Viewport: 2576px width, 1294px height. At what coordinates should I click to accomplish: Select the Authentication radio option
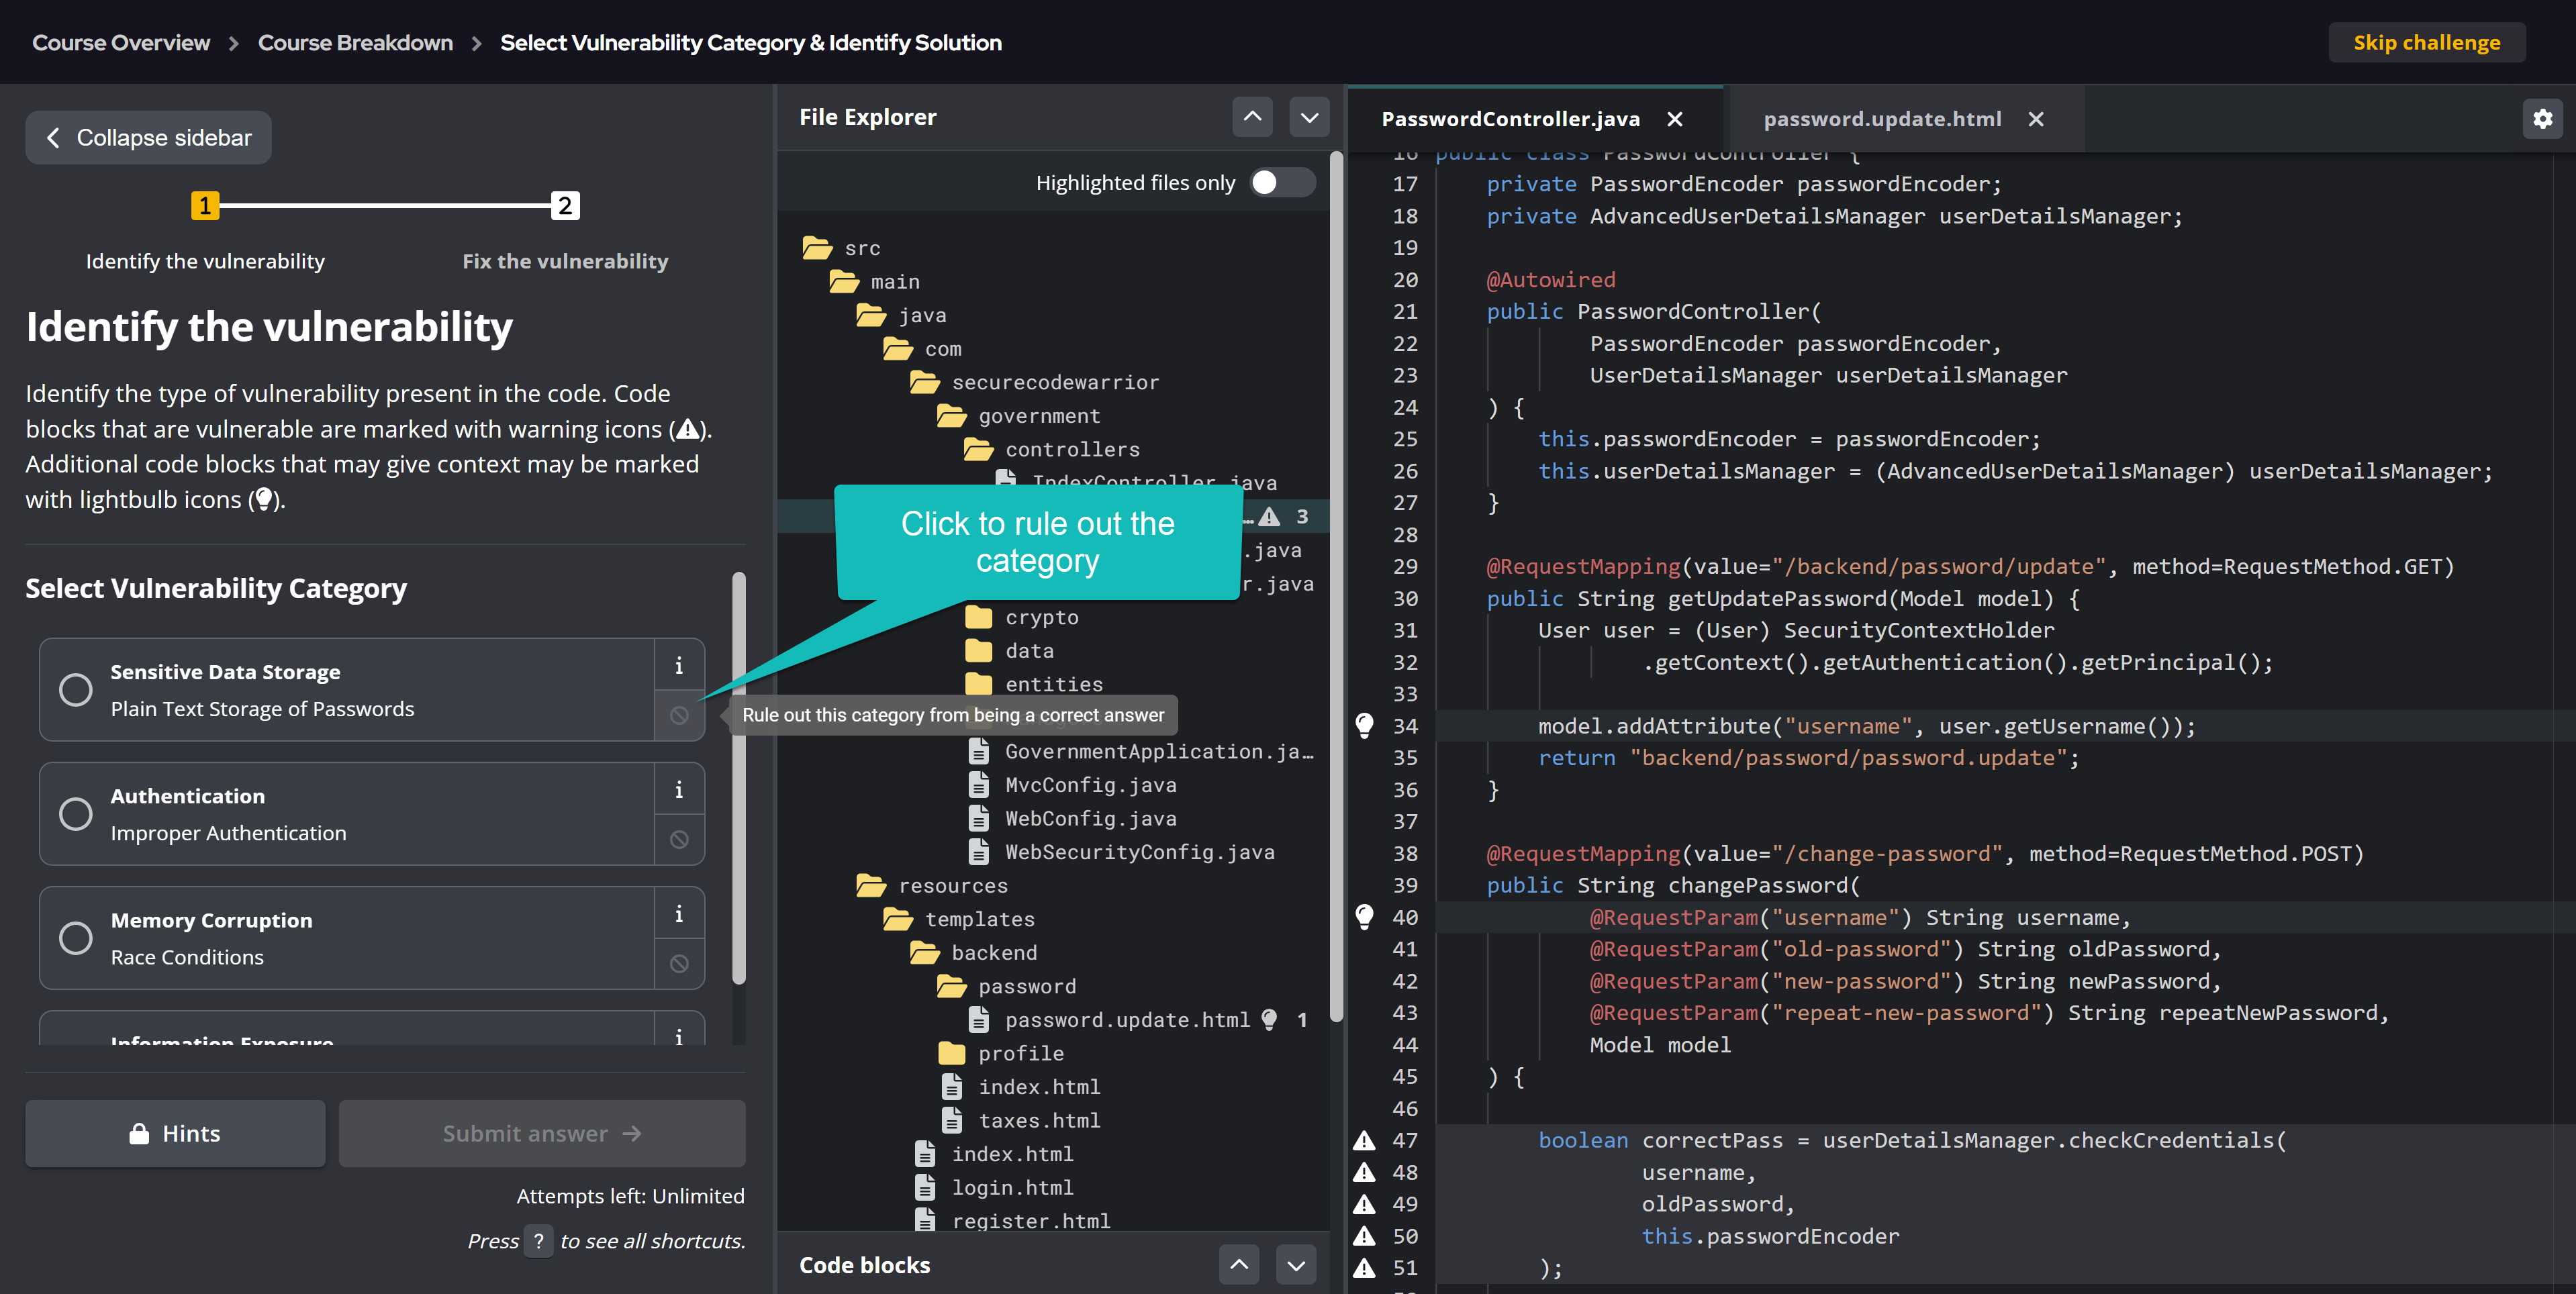[75, 814]
